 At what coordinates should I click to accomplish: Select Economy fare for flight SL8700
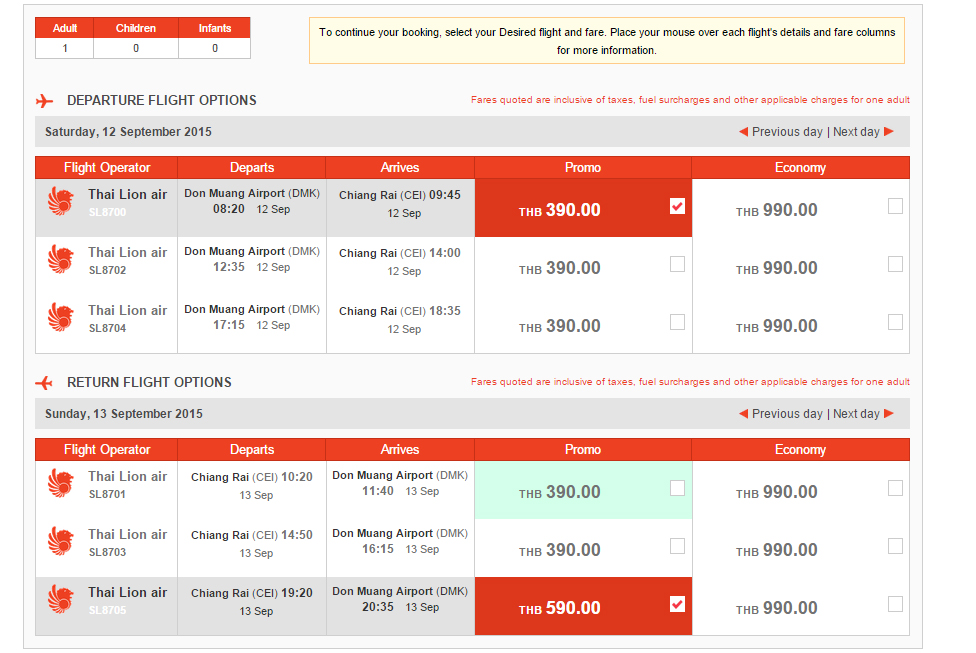(895, 206)
